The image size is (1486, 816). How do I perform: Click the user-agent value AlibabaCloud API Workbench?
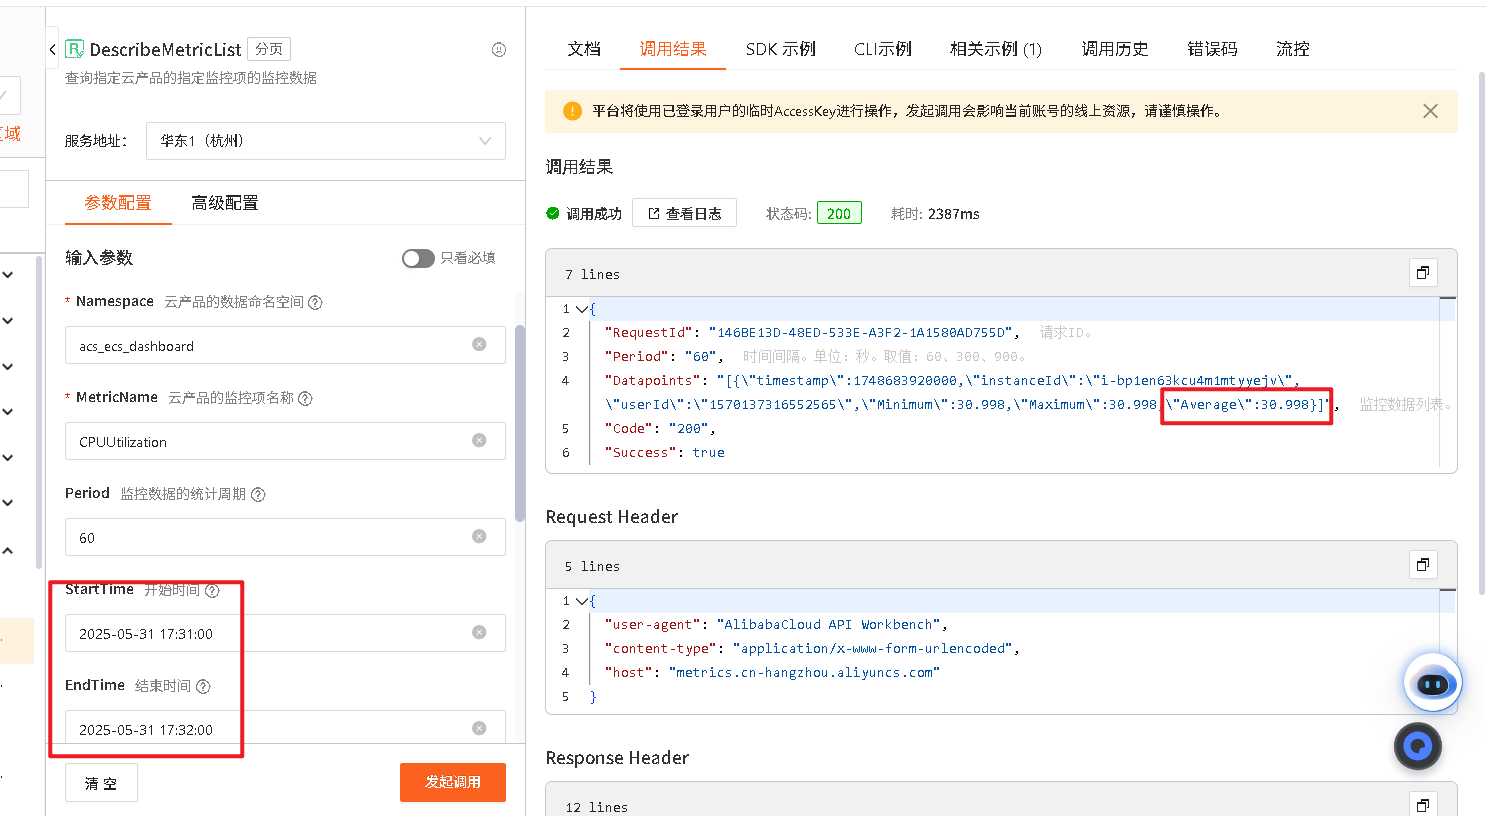[829, 625]
